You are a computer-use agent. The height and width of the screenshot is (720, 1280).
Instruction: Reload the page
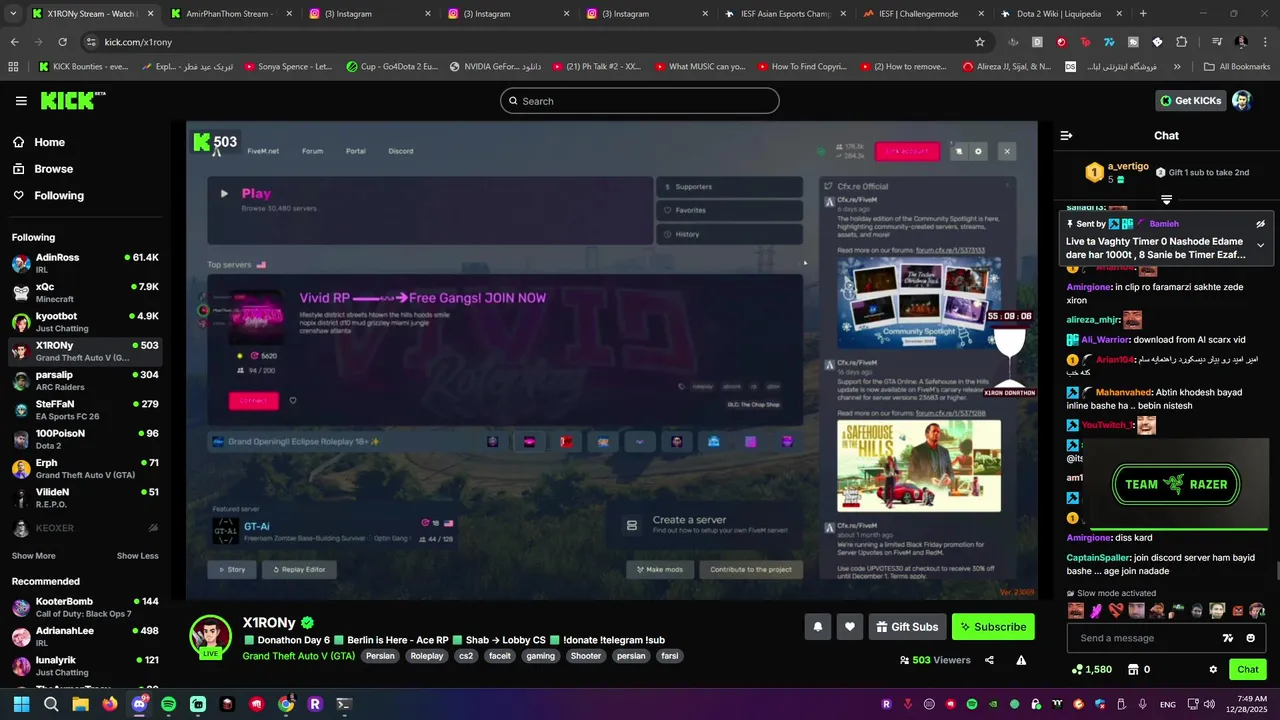click(62, 42)
